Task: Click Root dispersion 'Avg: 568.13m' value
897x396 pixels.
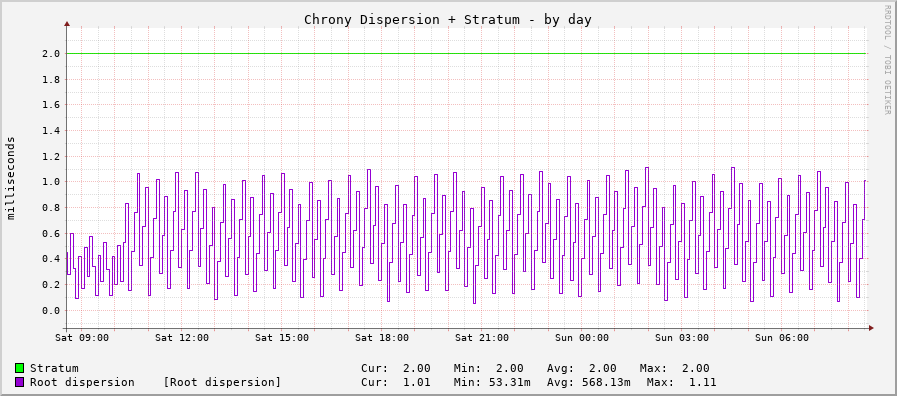Action: coord(589,382)
